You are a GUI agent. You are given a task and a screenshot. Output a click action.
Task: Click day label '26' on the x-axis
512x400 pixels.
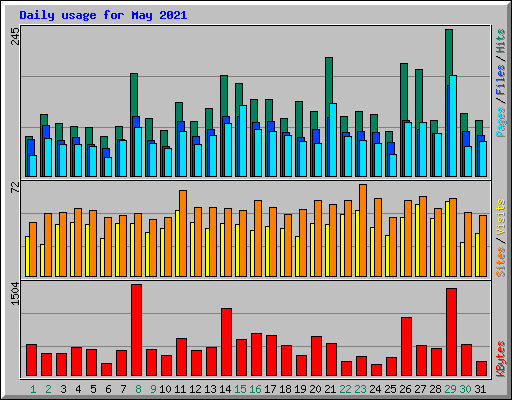point(405,389)
